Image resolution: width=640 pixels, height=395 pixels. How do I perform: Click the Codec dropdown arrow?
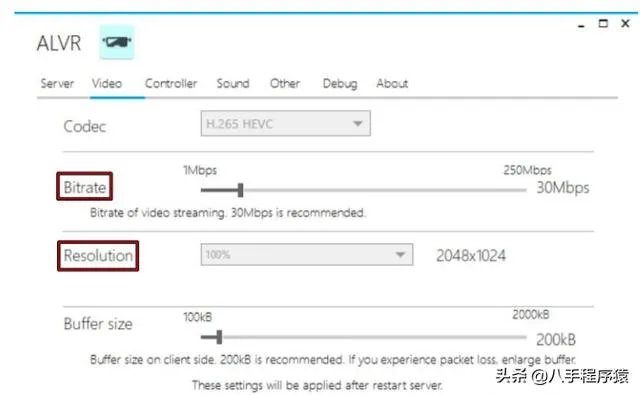pyautogui.click(x=358, y=123)
